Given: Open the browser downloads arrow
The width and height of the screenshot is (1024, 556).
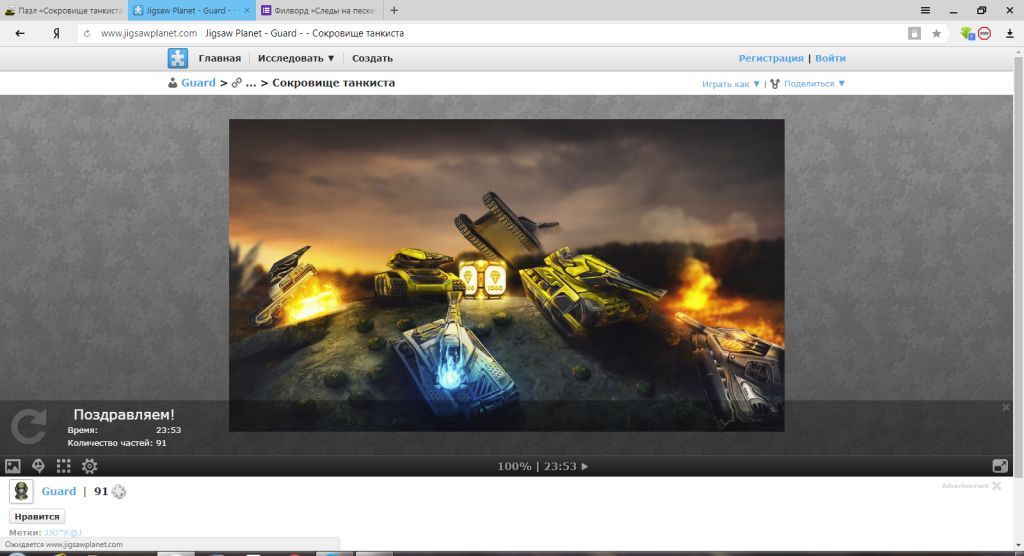Looking at the screenshot, I should (x=1010, y=33).
